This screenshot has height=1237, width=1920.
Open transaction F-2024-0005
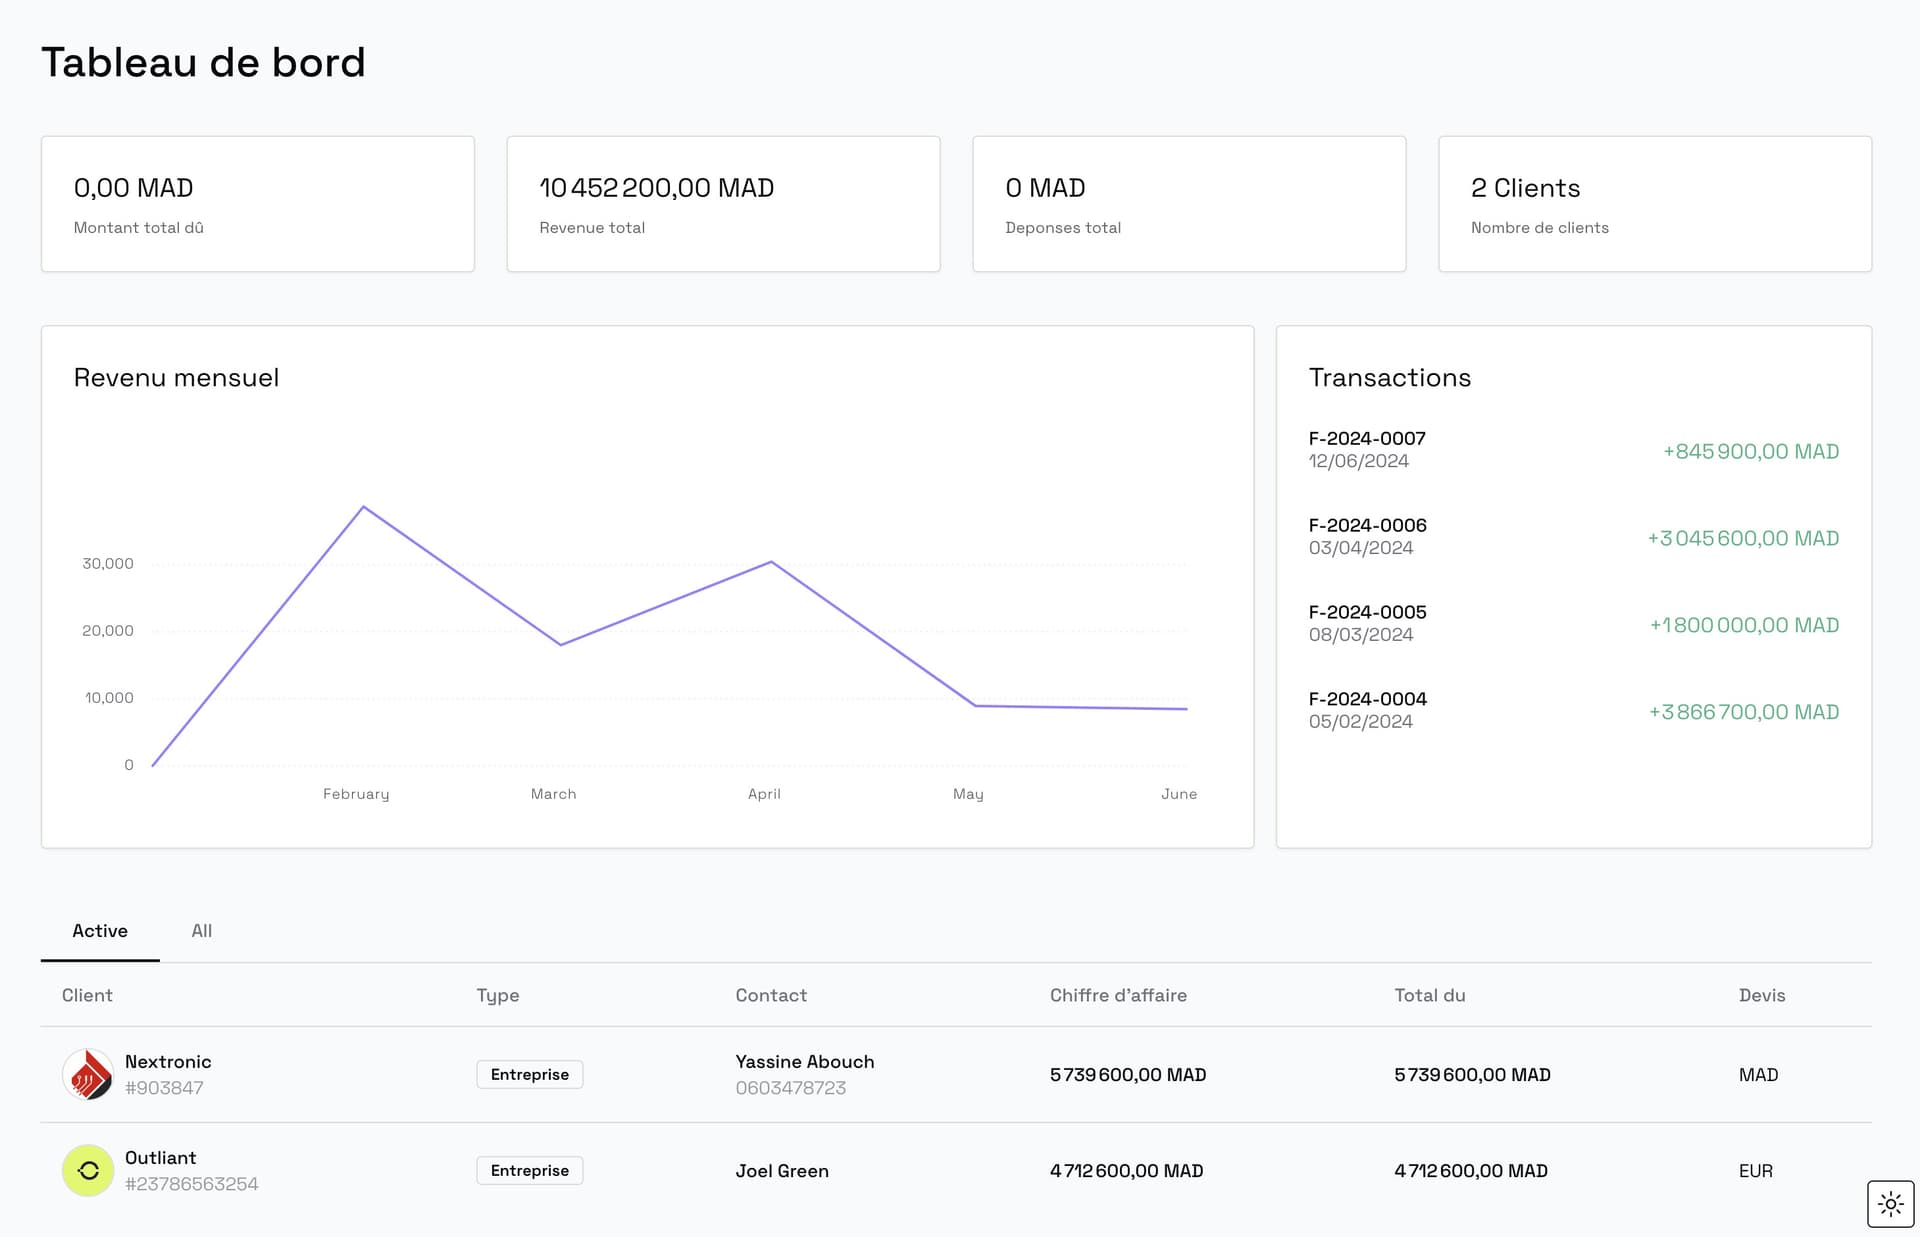pos(1574,624)
